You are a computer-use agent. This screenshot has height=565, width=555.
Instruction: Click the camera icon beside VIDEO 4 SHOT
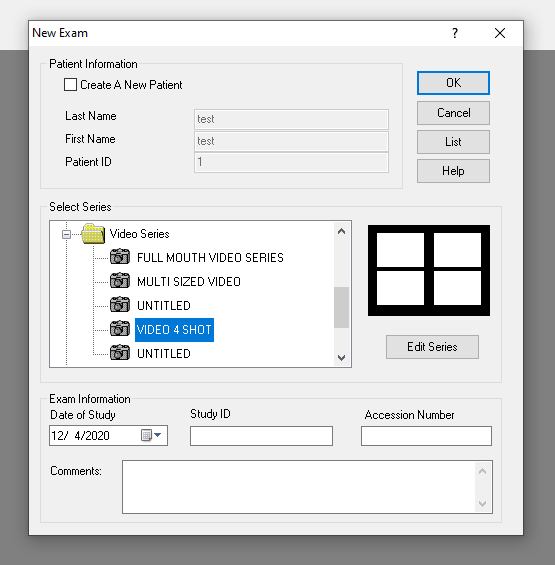[120, 329]
